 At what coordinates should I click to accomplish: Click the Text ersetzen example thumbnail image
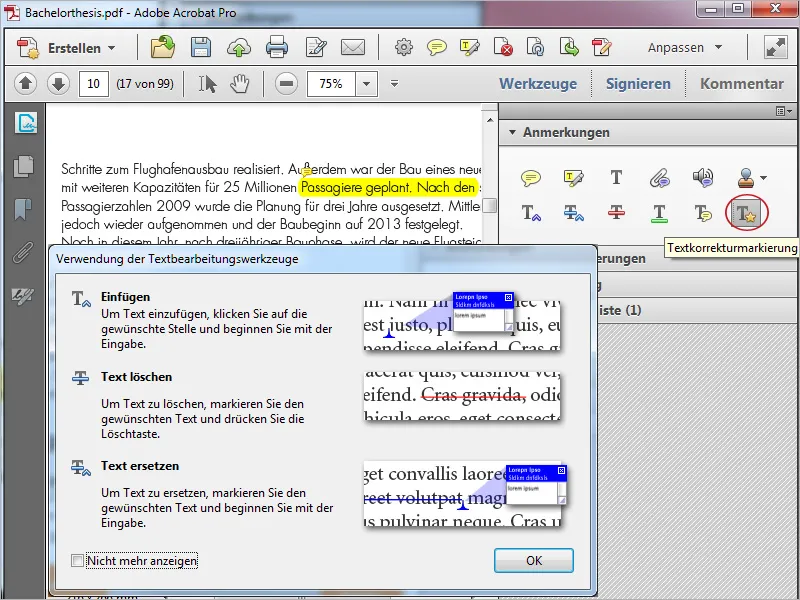click(x=464, y=494)
